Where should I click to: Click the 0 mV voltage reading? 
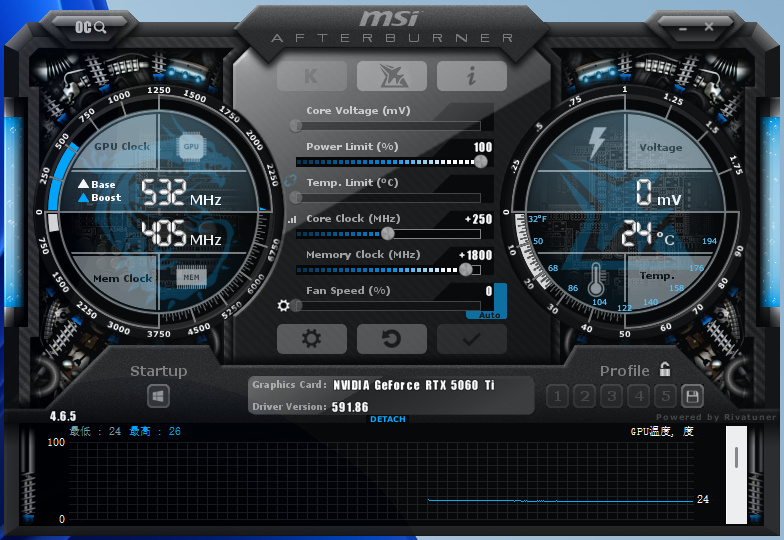click(658, 193)
